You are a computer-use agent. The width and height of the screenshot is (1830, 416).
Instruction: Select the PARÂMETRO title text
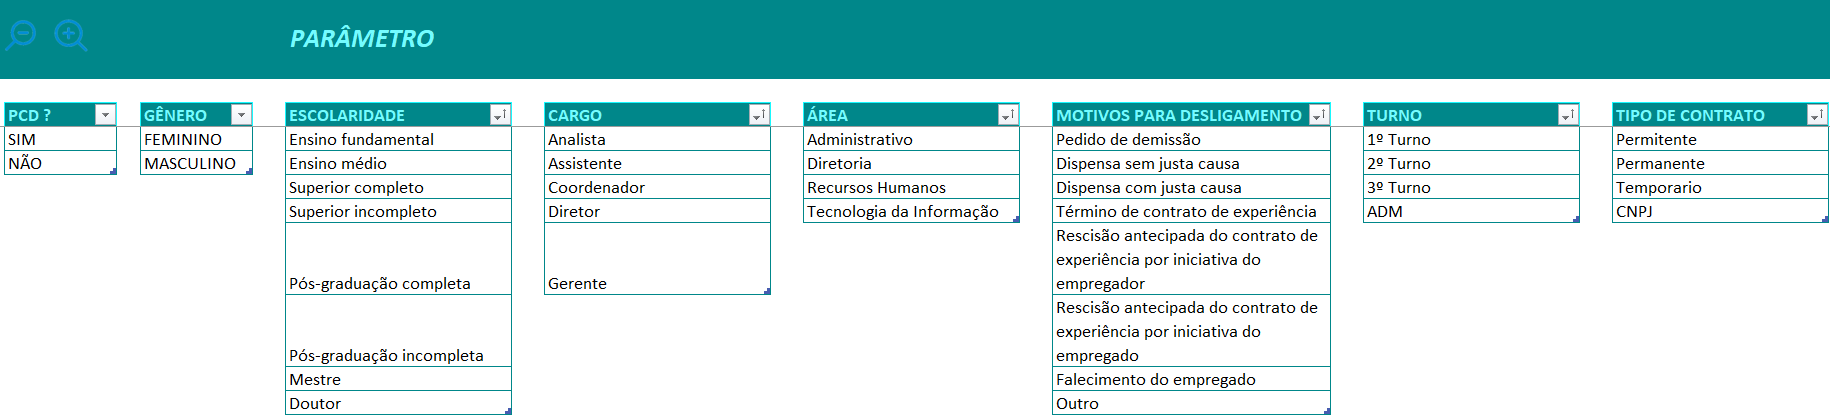(x=362, y=39)
